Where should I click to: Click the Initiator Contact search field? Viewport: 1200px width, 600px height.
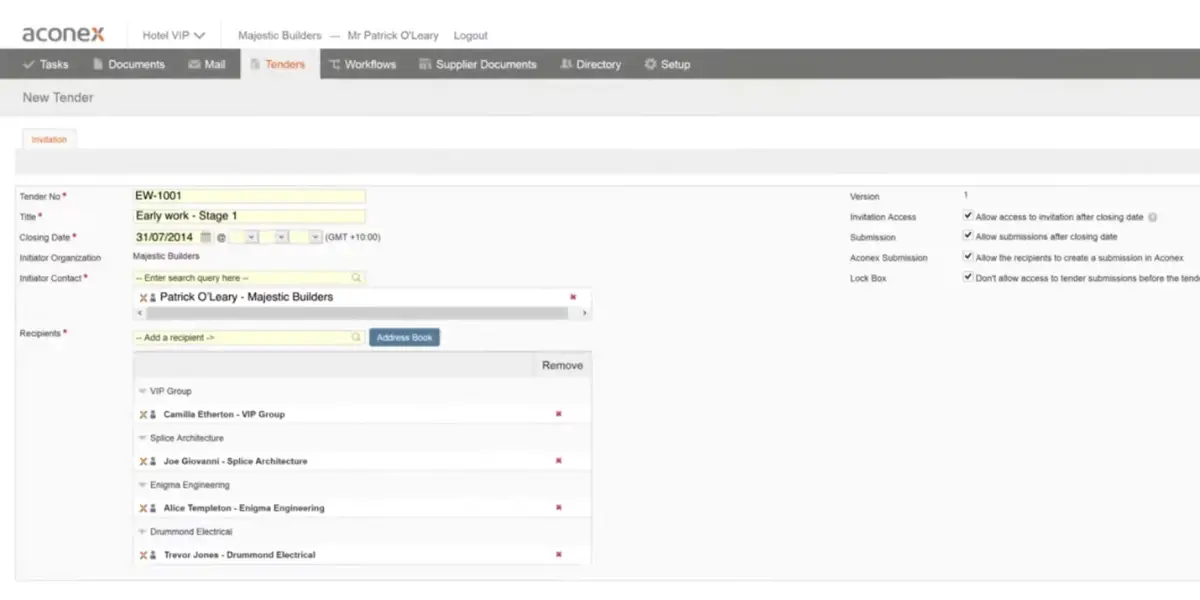(249, 278)
